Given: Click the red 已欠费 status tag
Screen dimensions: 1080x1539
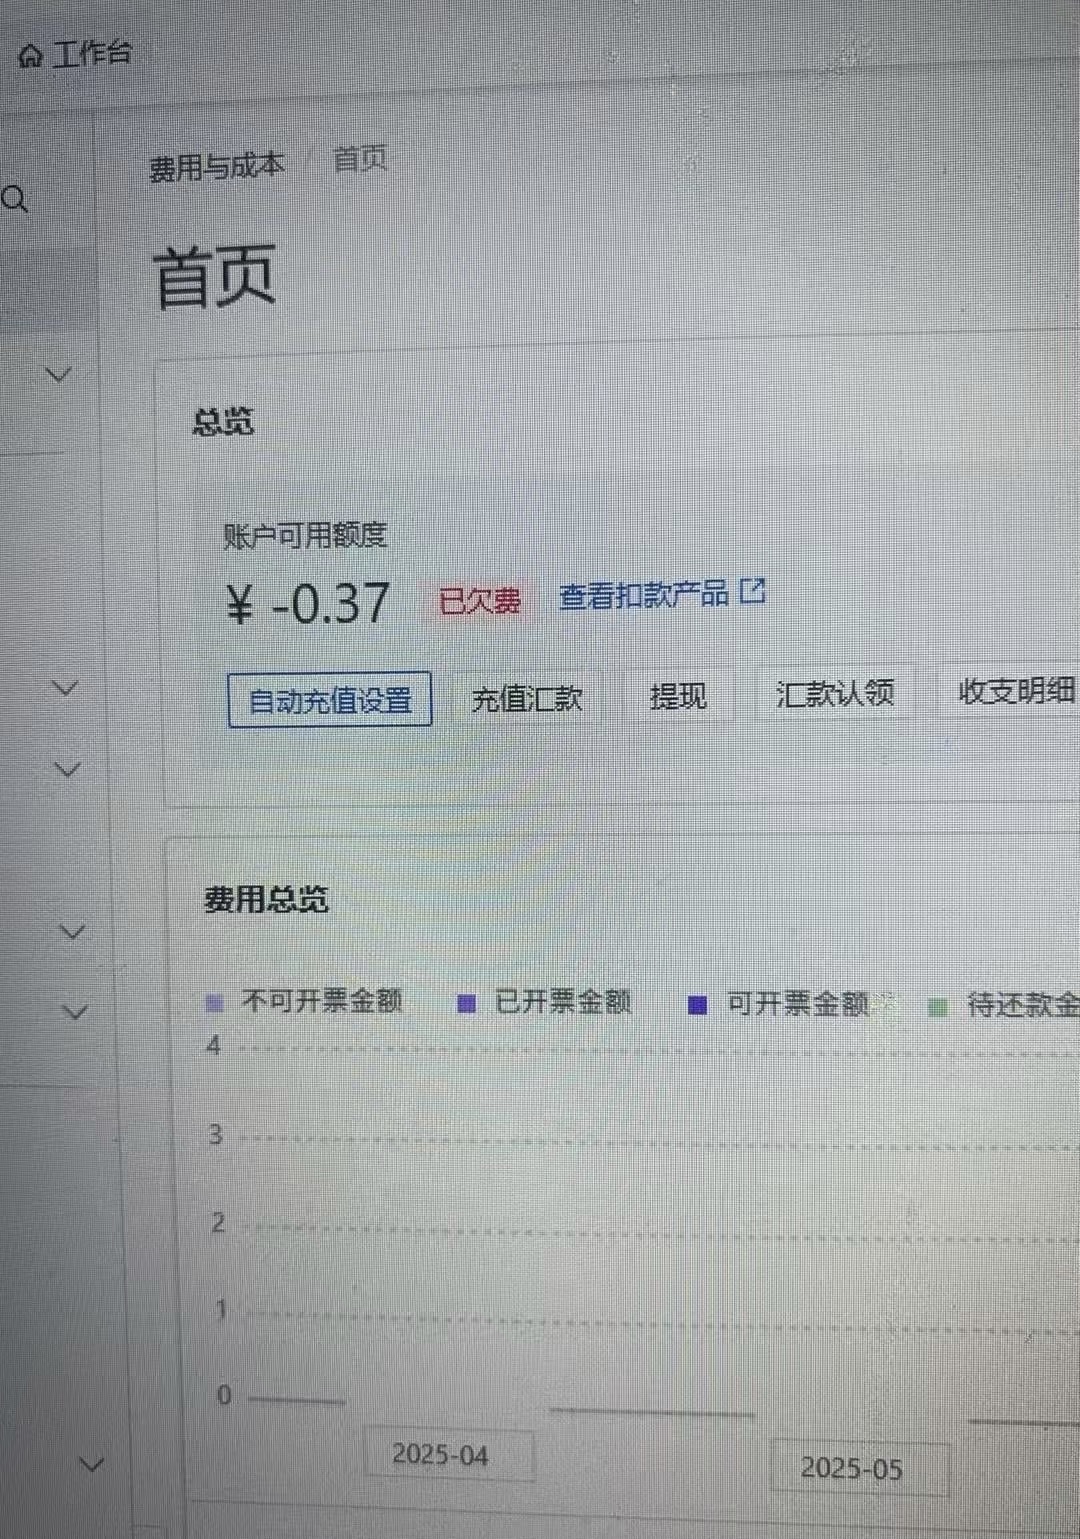Looking at the screenshot, I should click(x=480, y=601).
